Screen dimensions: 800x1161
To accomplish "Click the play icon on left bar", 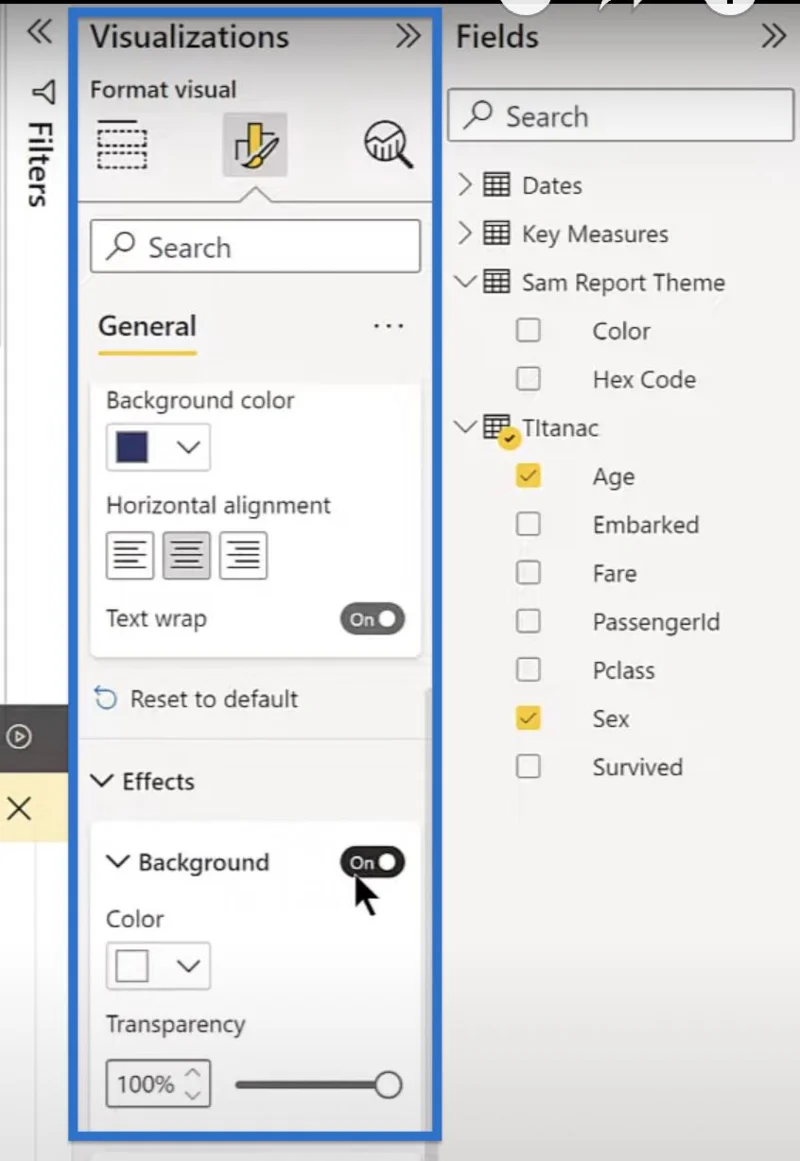I will (19, 737).
